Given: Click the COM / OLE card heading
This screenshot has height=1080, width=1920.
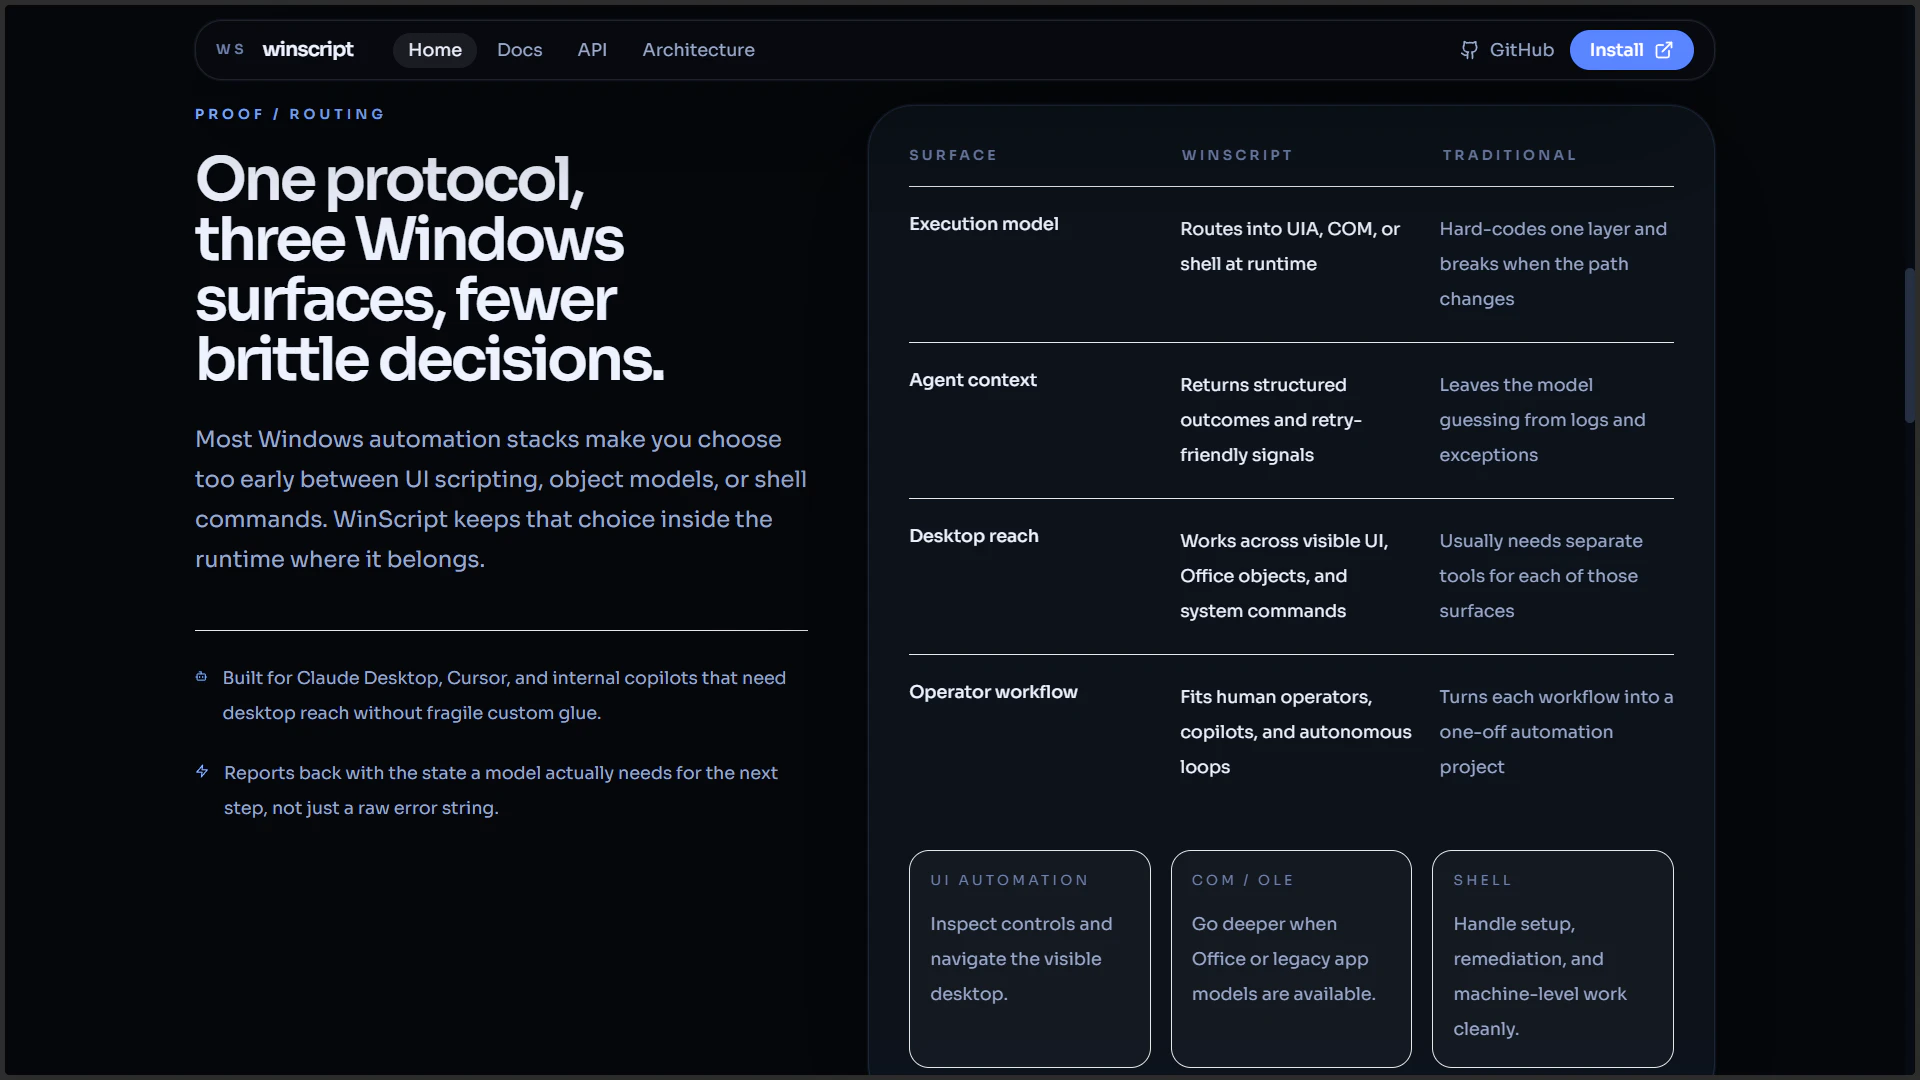Looking at the screenshot, I should click(1242, 880).
